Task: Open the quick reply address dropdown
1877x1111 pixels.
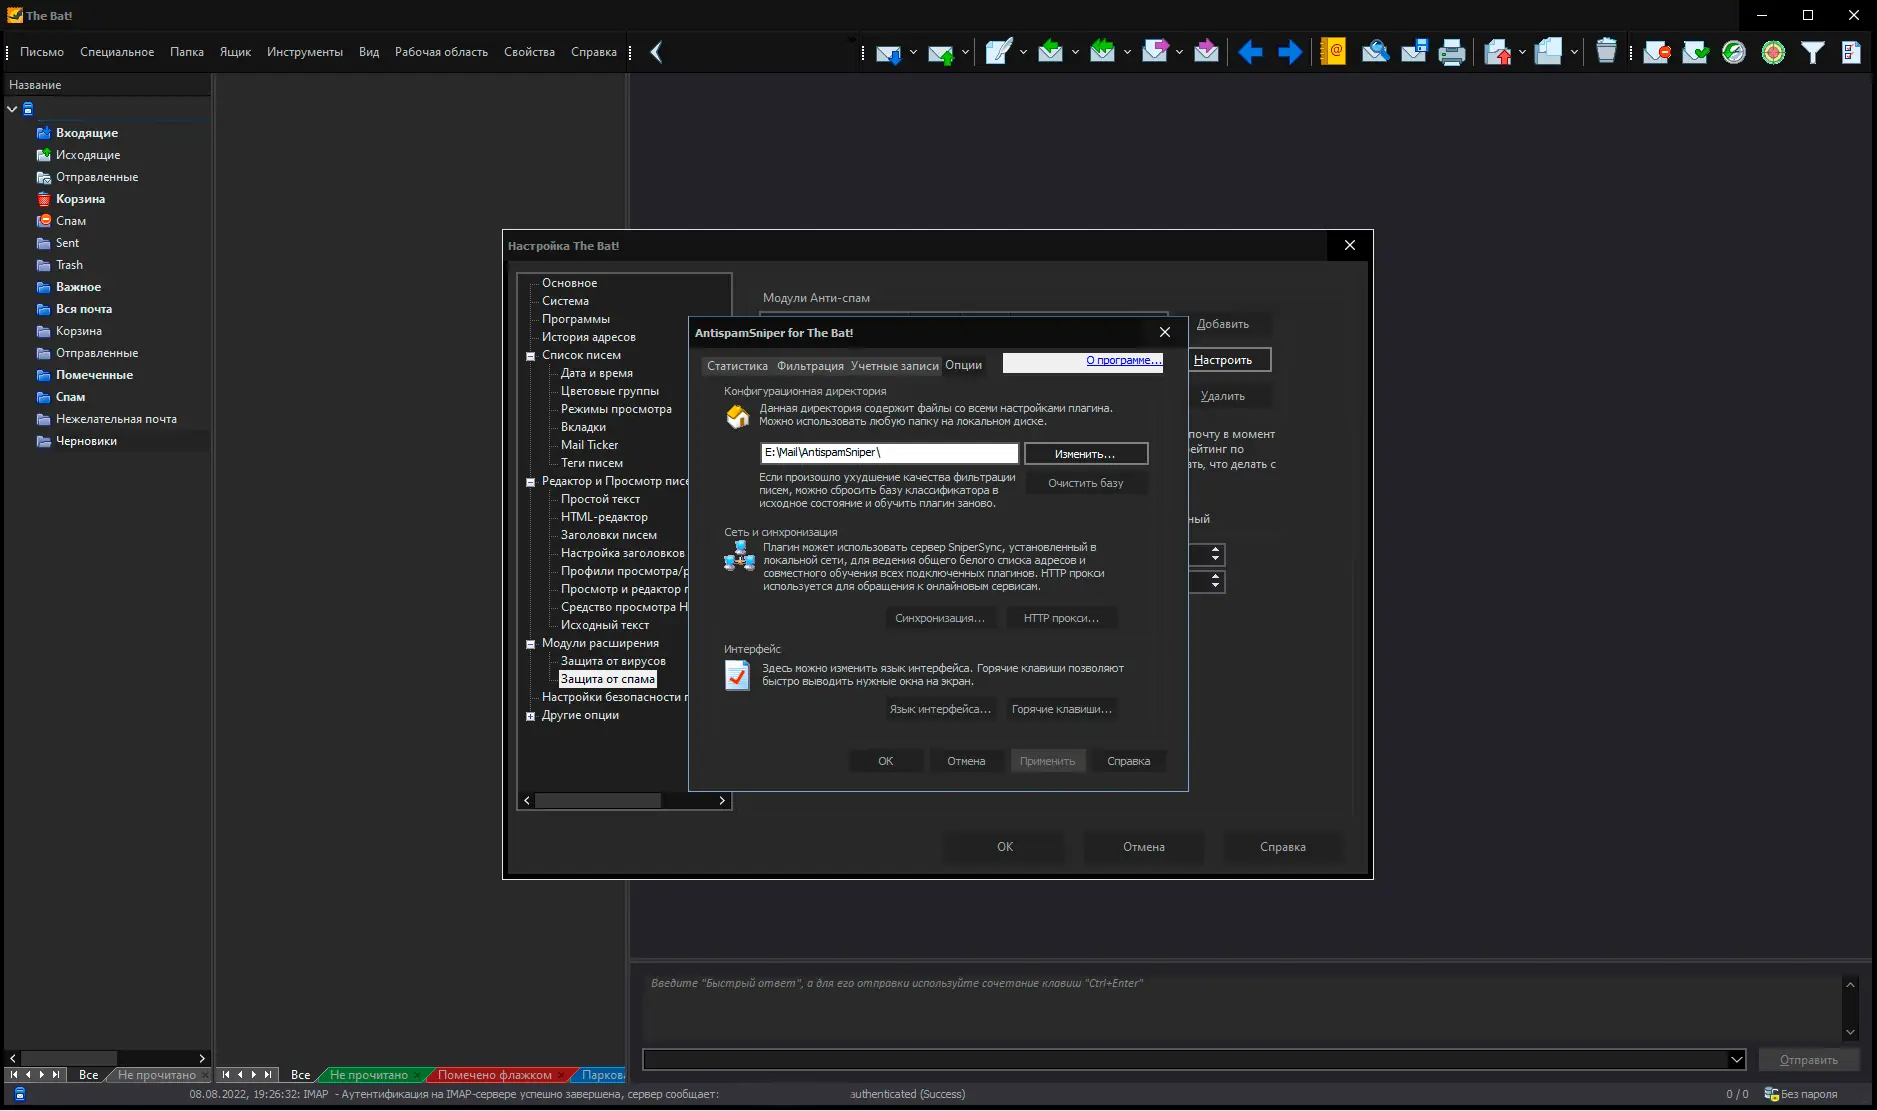Action: point(1736,1060)
